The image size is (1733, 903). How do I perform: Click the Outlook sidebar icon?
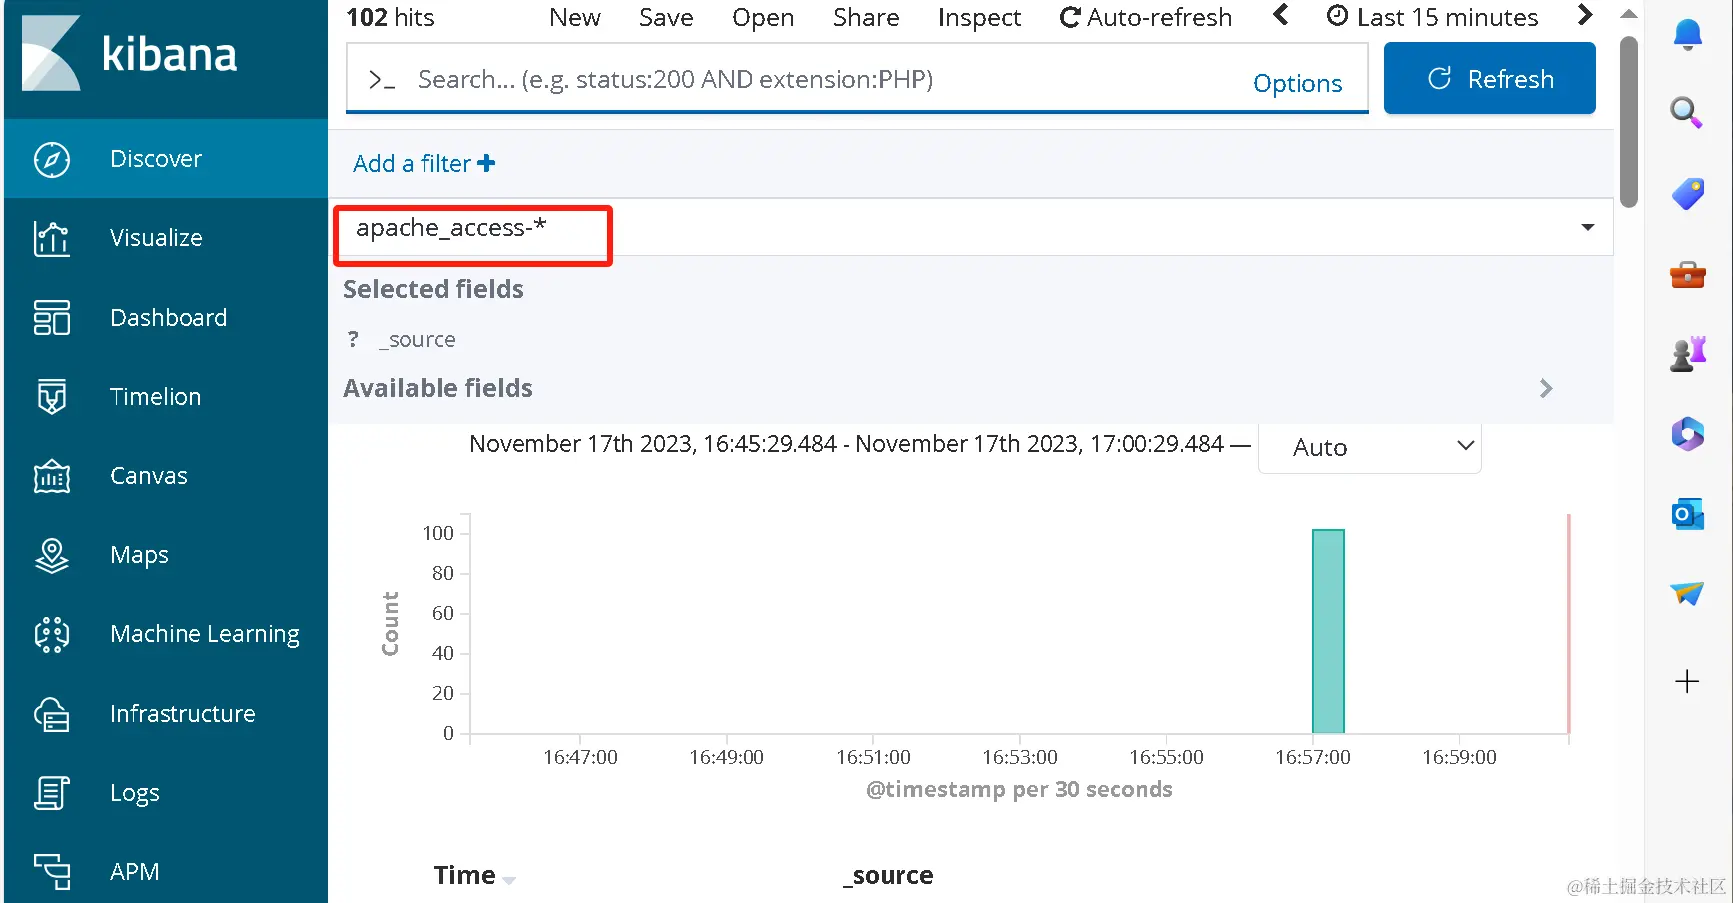pos(1688,514)
